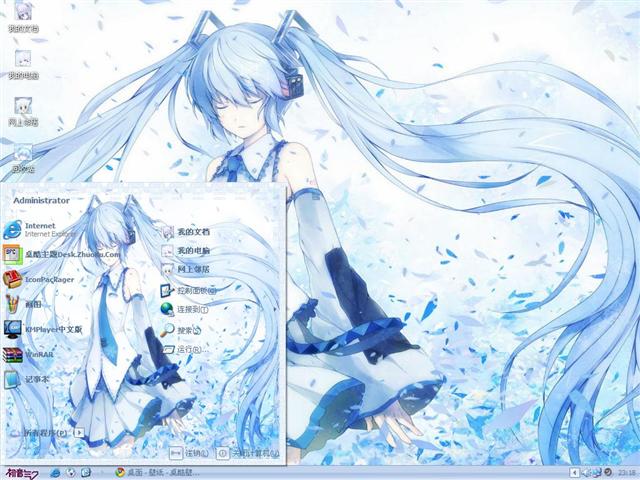The image size is (640, 480).
Task: Click the taskbar clock showing the time
Action: (x=628, y=473)
